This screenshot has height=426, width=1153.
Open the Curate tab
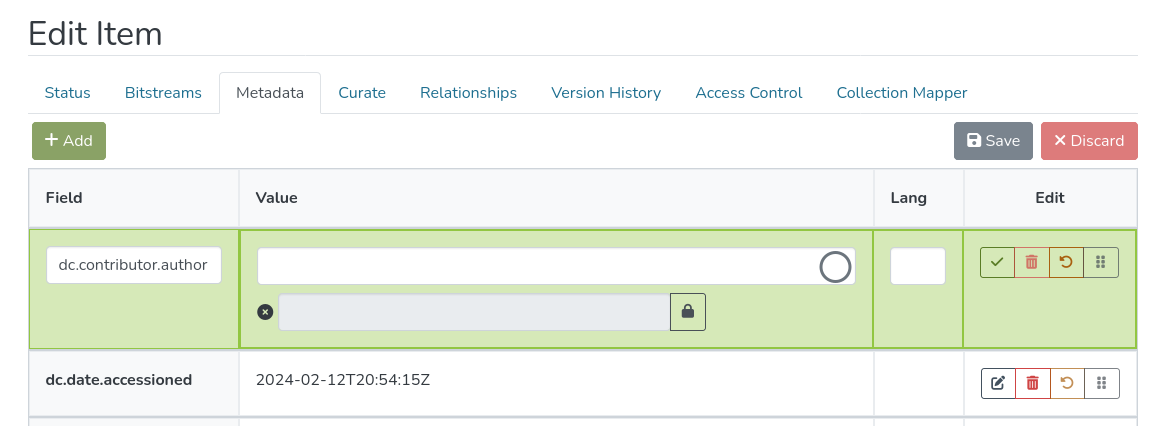pos(362,93)
